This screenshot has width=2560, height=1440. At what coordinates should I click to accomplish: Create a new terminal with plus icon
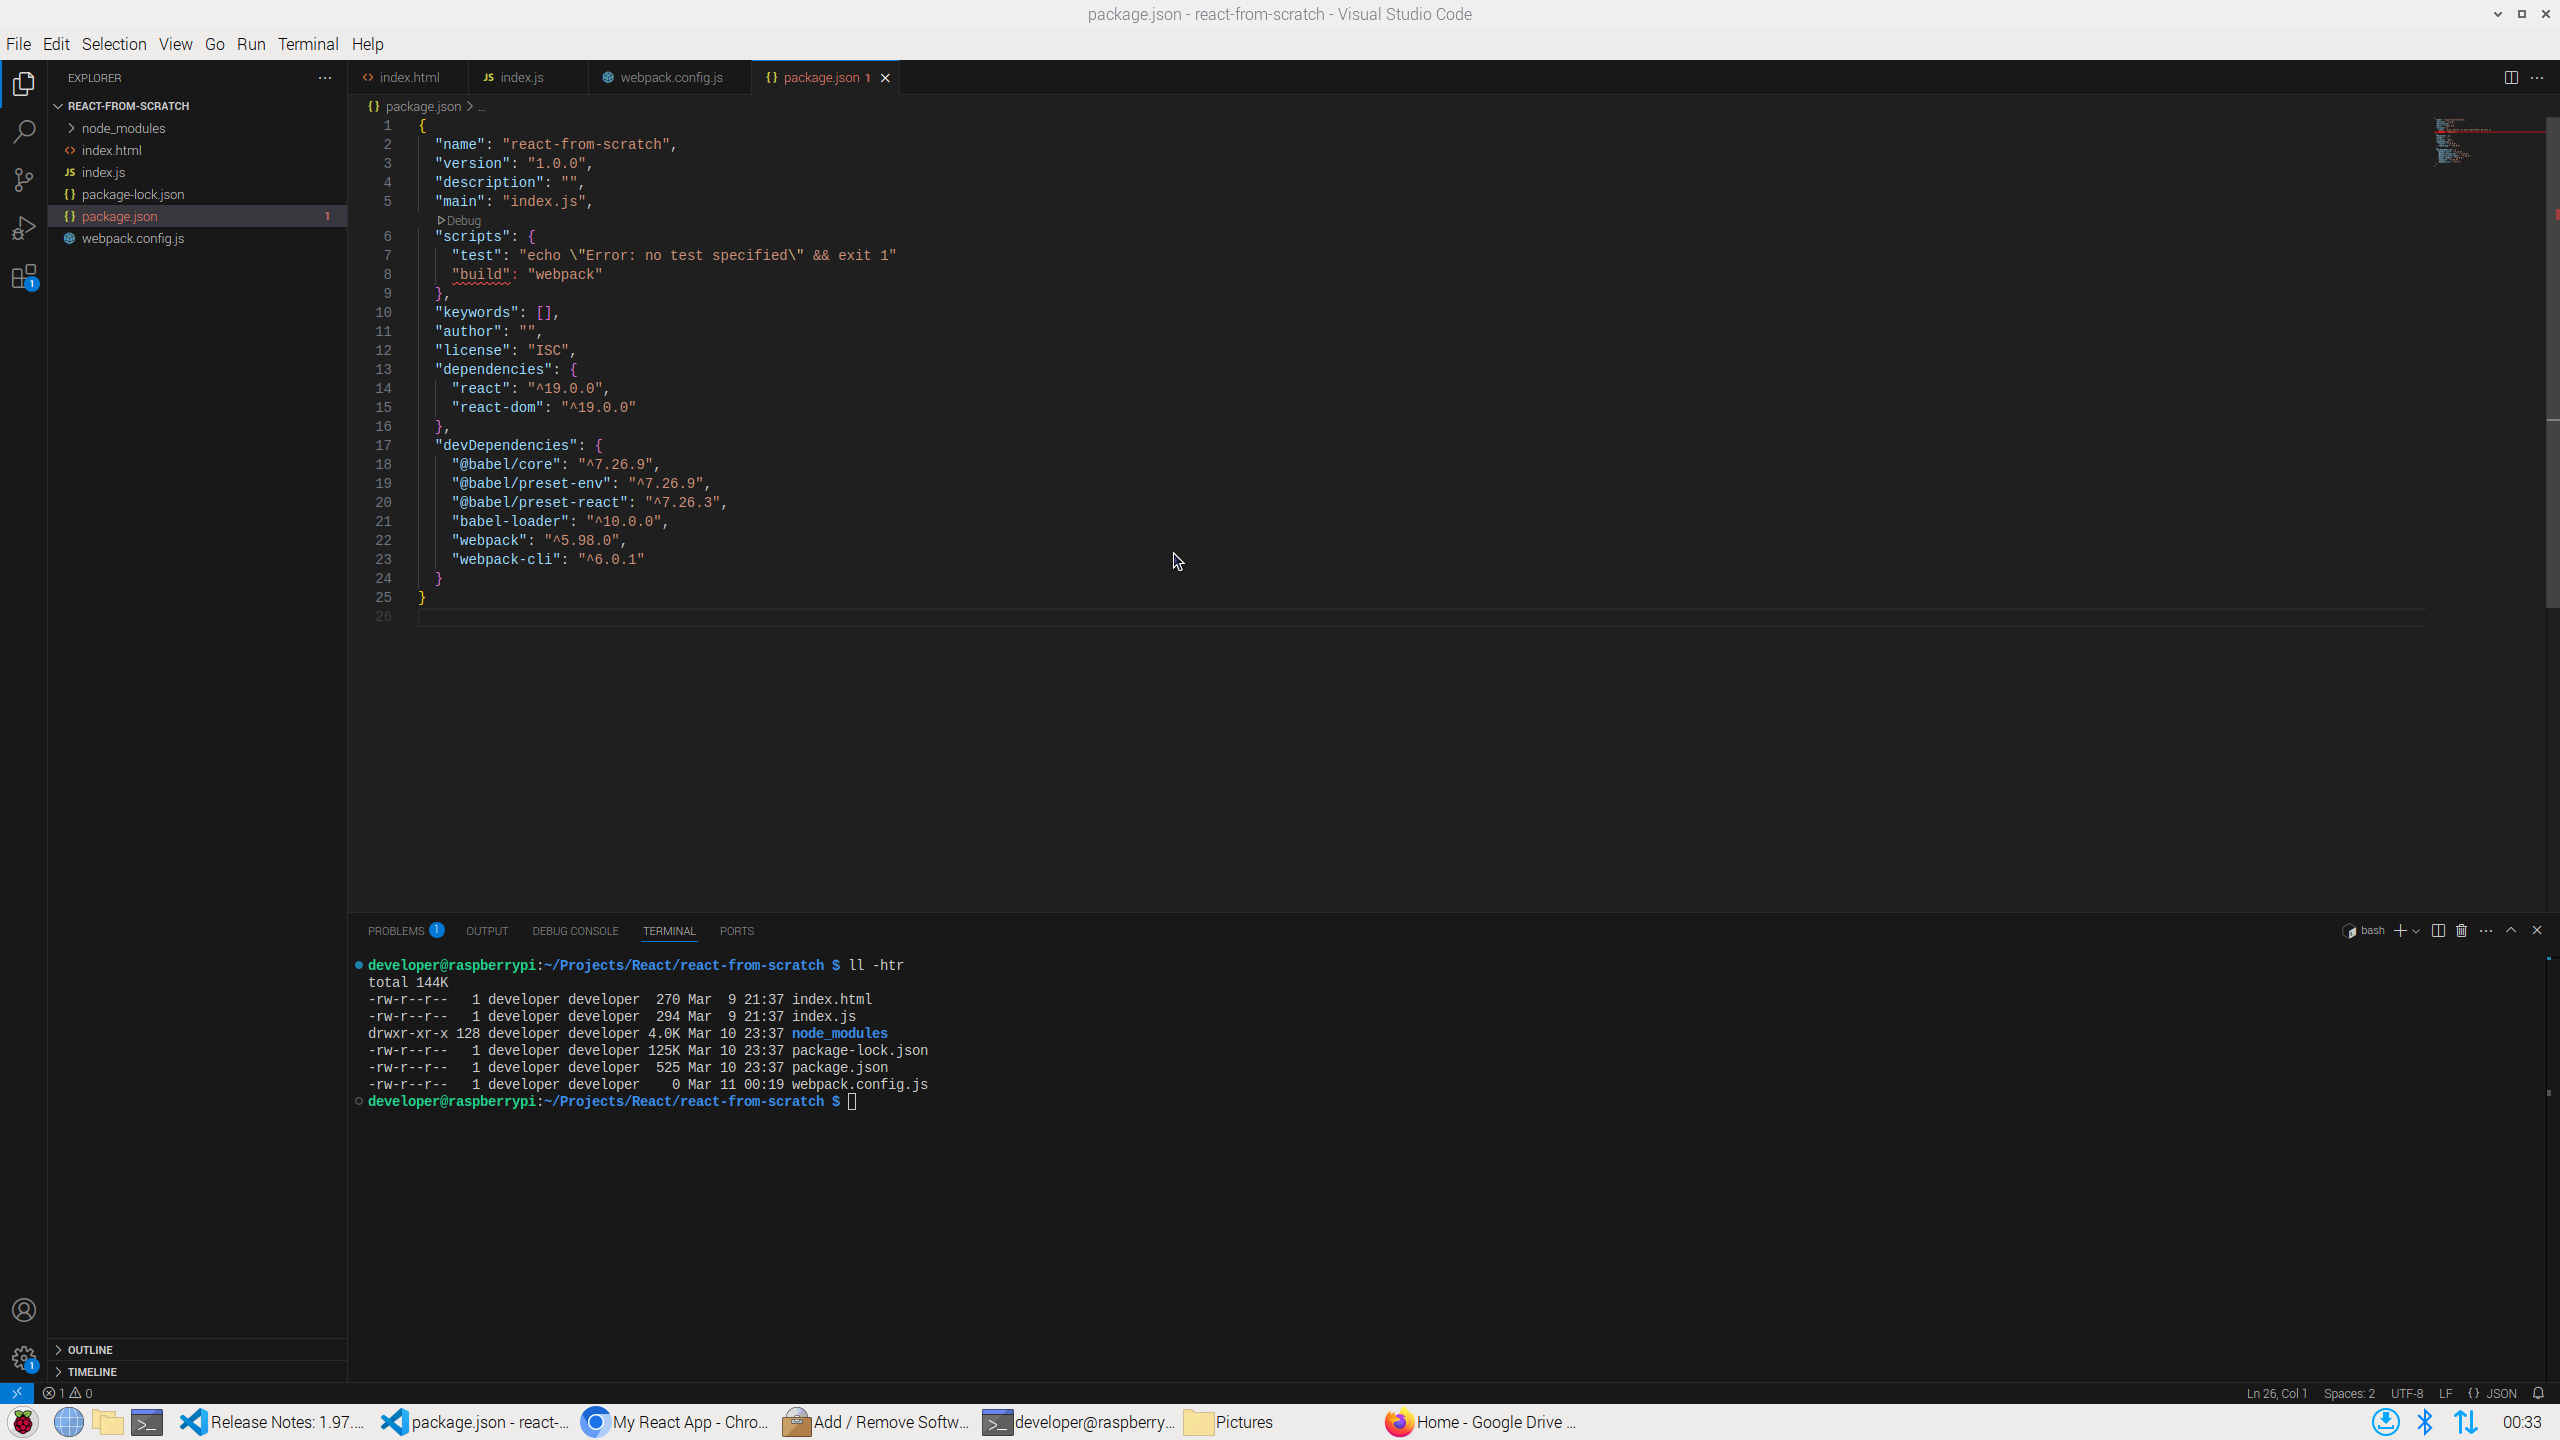tap(2400, 931)
